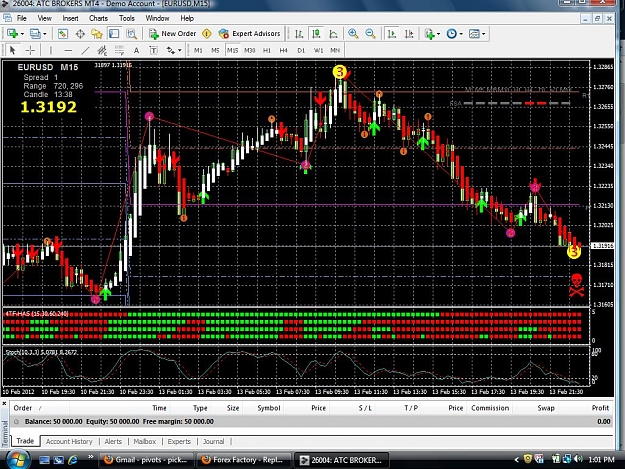Open the File menu
This screenshot has width=625, height=469.
(x=22, y=18)
